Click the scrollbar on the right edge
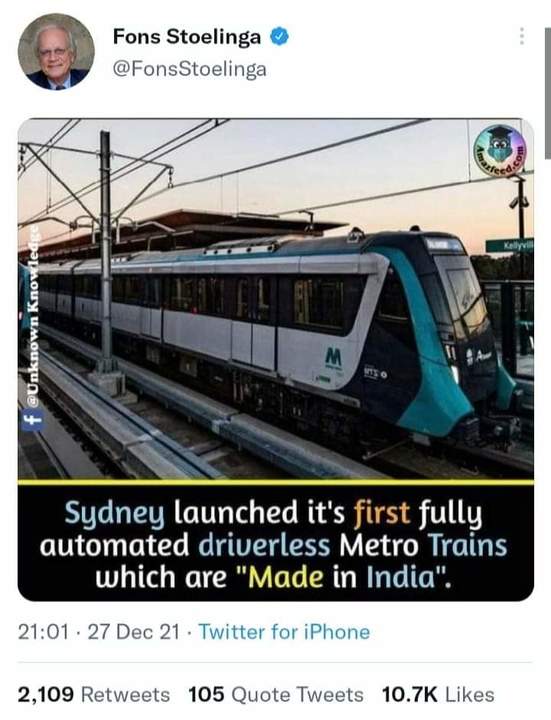551x720 pixels. tap(548, 92)
